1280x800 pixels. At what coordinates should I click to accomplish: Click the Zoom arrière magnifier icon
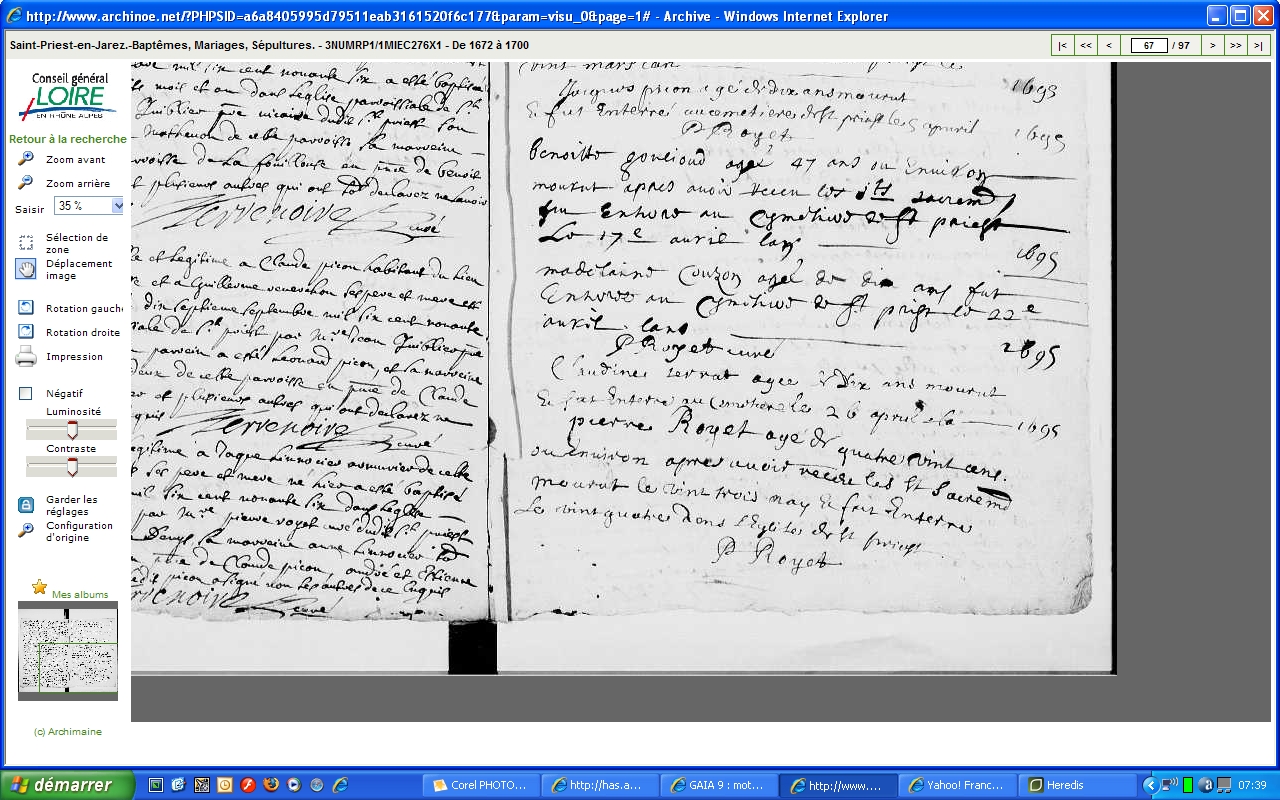point(26,183)
